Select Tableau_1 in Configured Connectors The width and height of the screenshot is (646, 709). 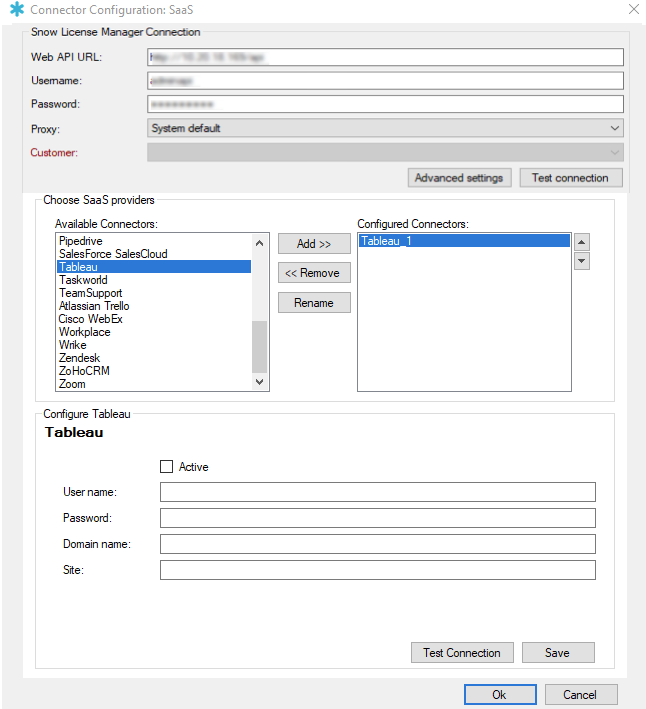[x=385, y=241]
